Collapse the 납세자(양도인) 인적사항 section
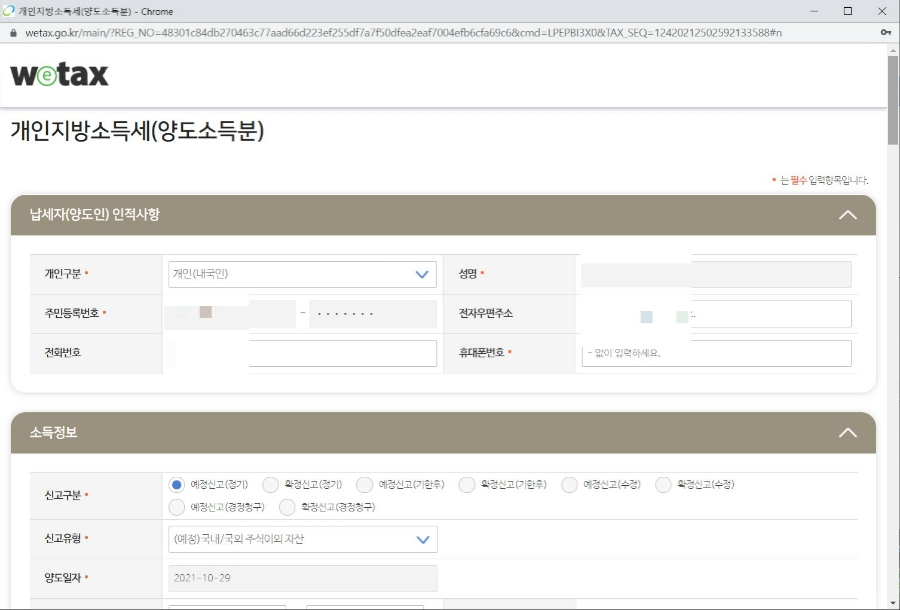 pyautogui.click(x=848, y=214)
